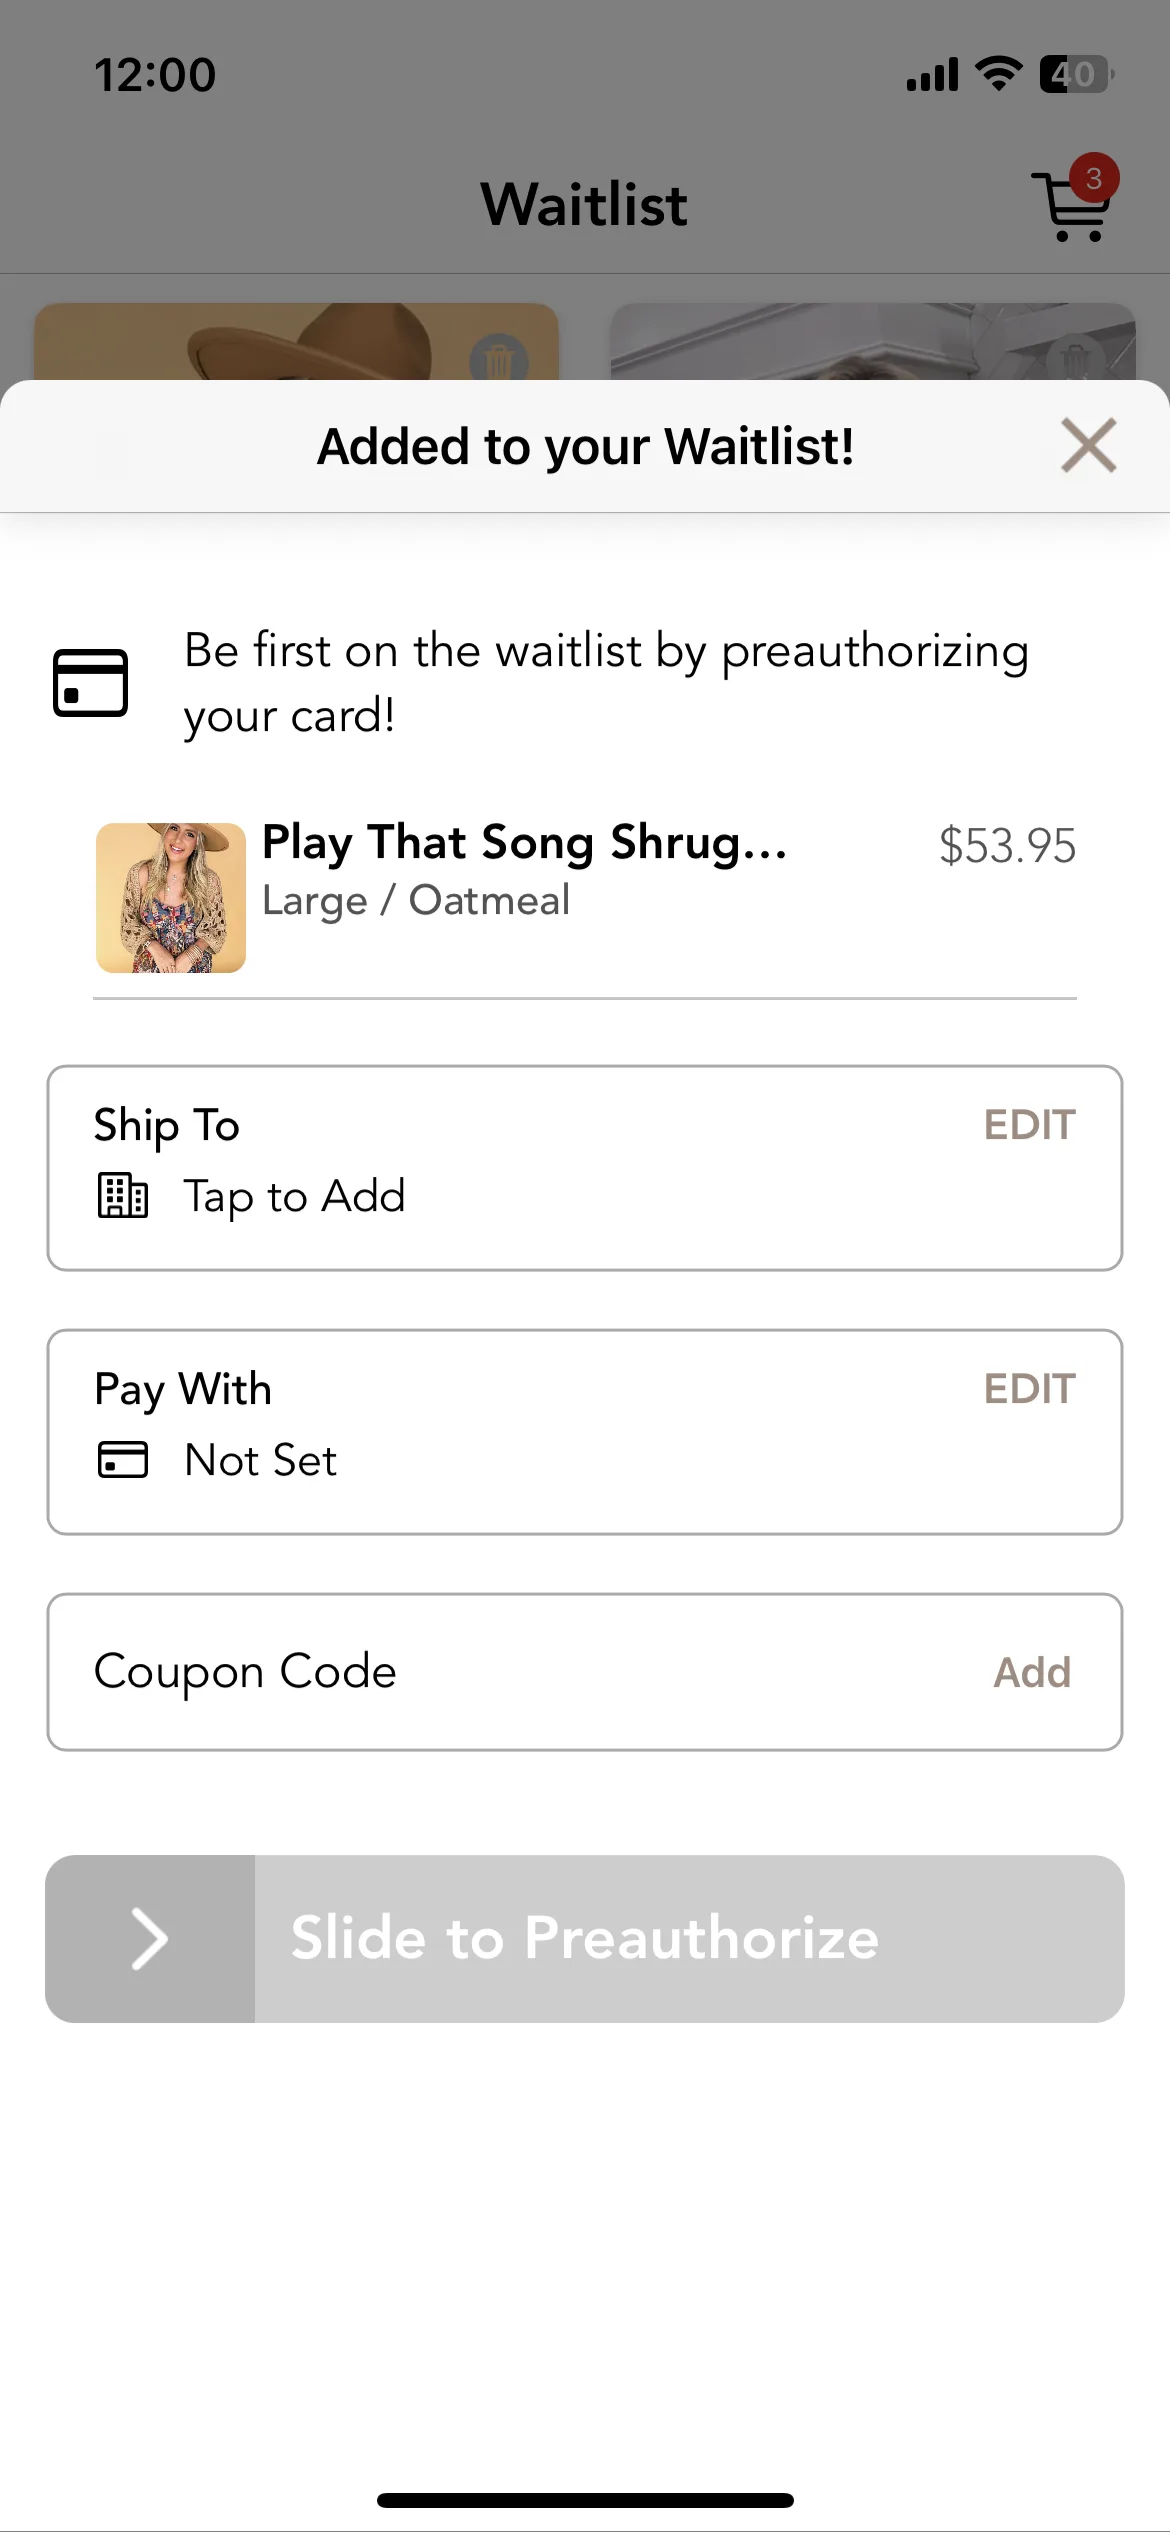Tap to Add shipping address
Screen dimensions: 1170x2532
[295, 1197]
